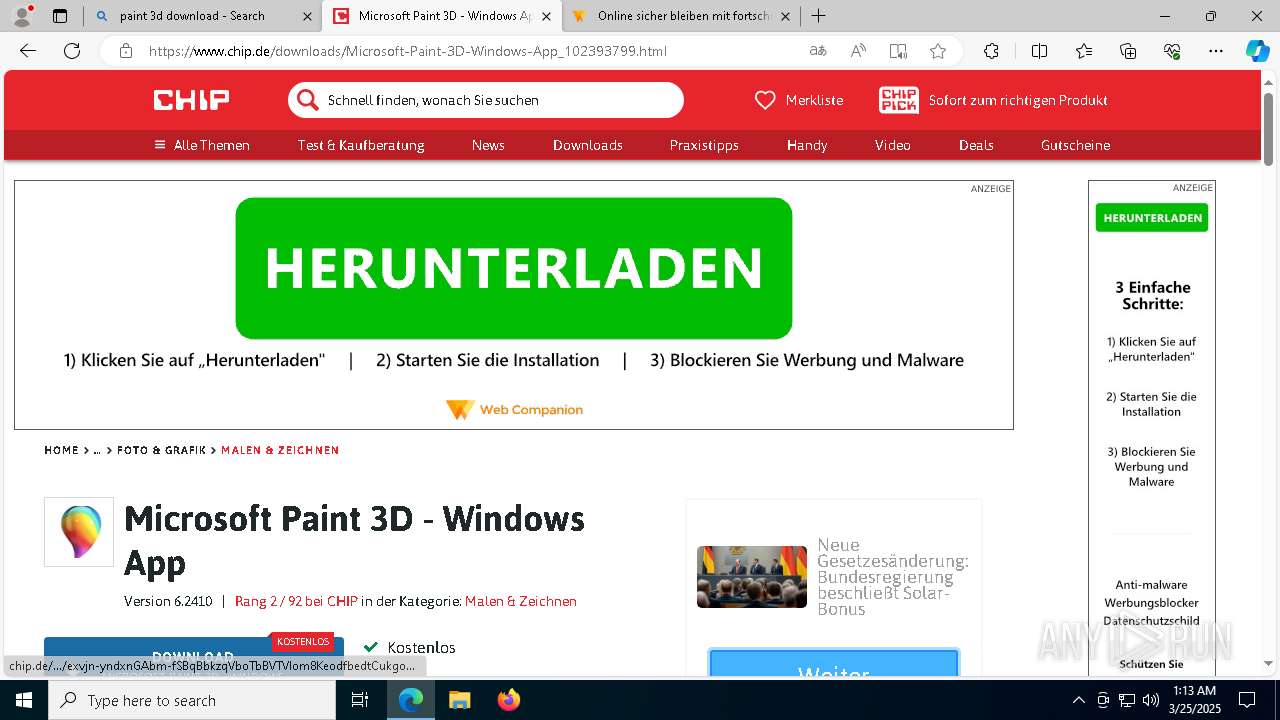
Task: Open the Malen & Zeichnen category link
Action: 521,601
